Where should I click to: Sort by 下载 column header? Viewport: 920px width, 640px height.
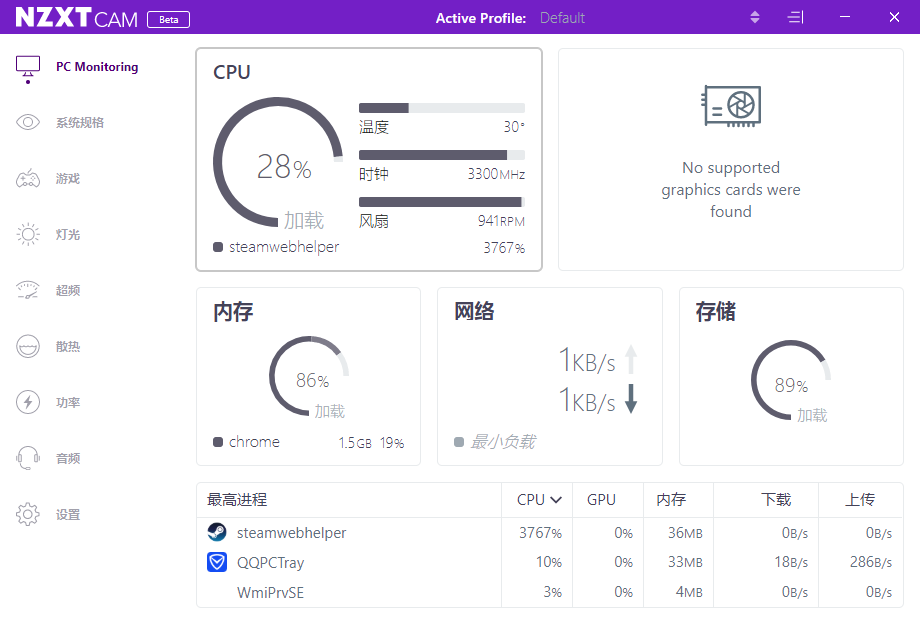(x=776, y=500)
